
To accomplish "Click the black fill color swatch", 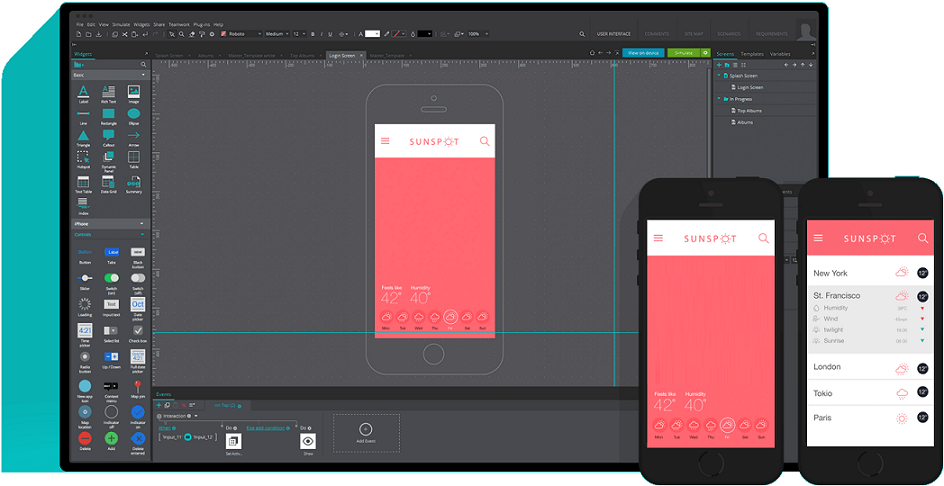I will tap(425, 34).
